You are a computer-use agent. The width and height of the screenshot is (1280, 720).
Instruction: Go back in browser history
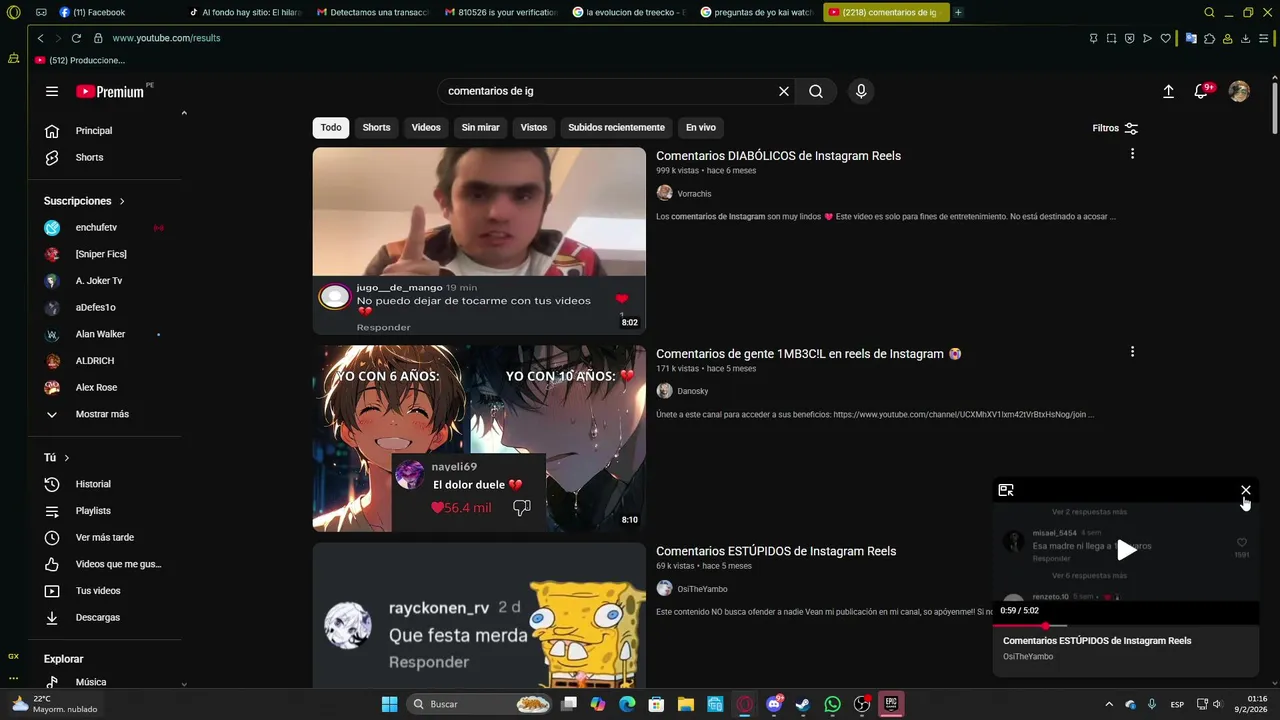pos(40,38)
